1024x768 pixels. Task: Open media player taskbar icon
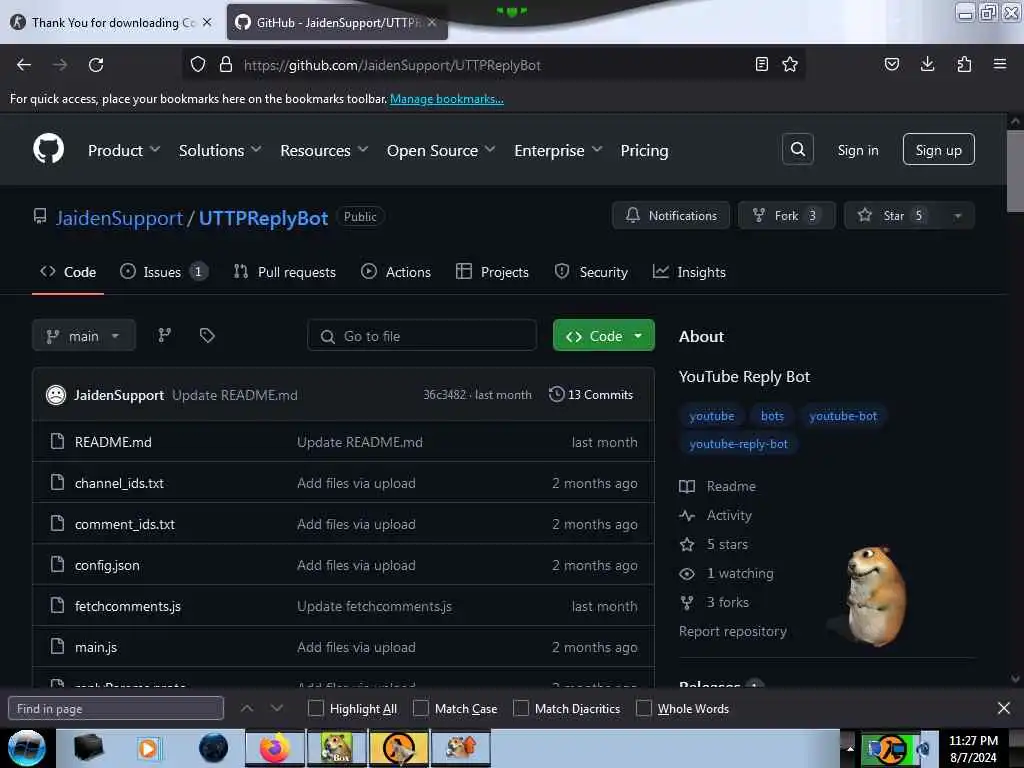(148, 748)
